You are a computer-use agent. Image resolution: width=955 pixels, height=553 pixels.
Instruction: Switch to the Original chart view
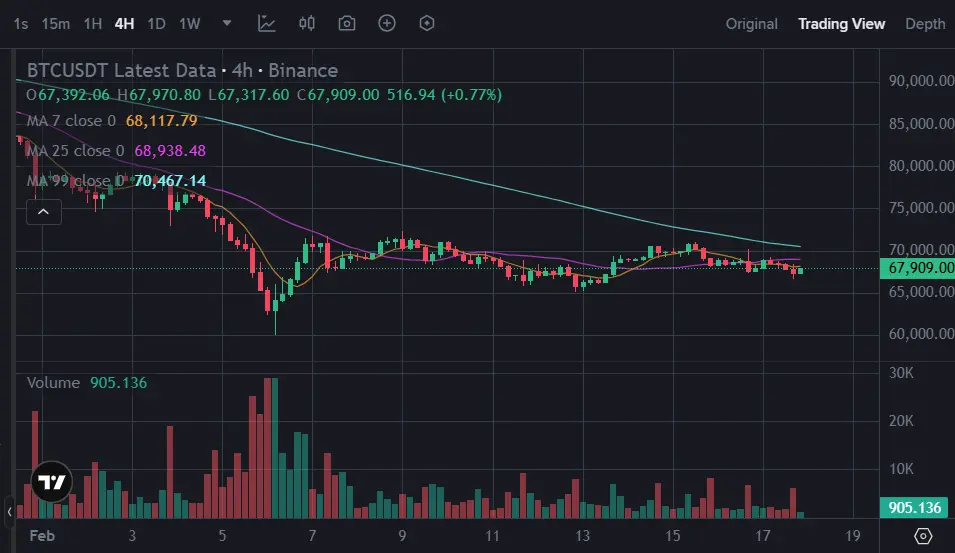[752, 24]
